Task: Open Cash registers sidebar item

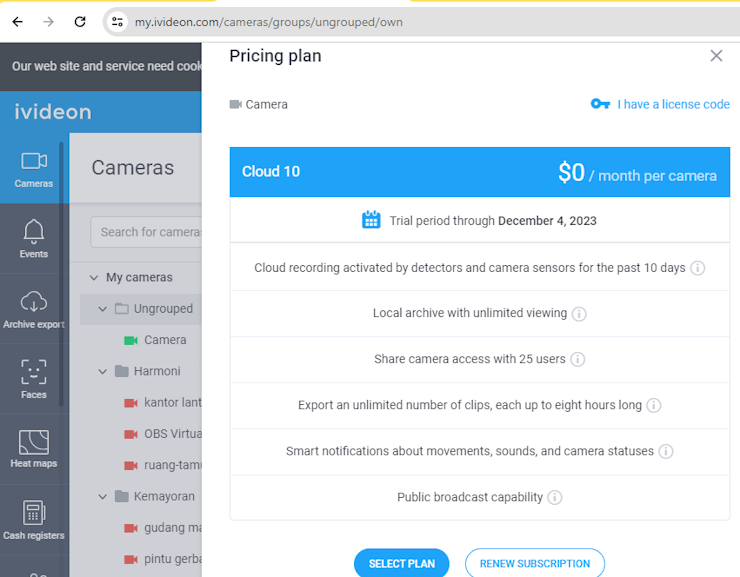Action: [34, 520]
